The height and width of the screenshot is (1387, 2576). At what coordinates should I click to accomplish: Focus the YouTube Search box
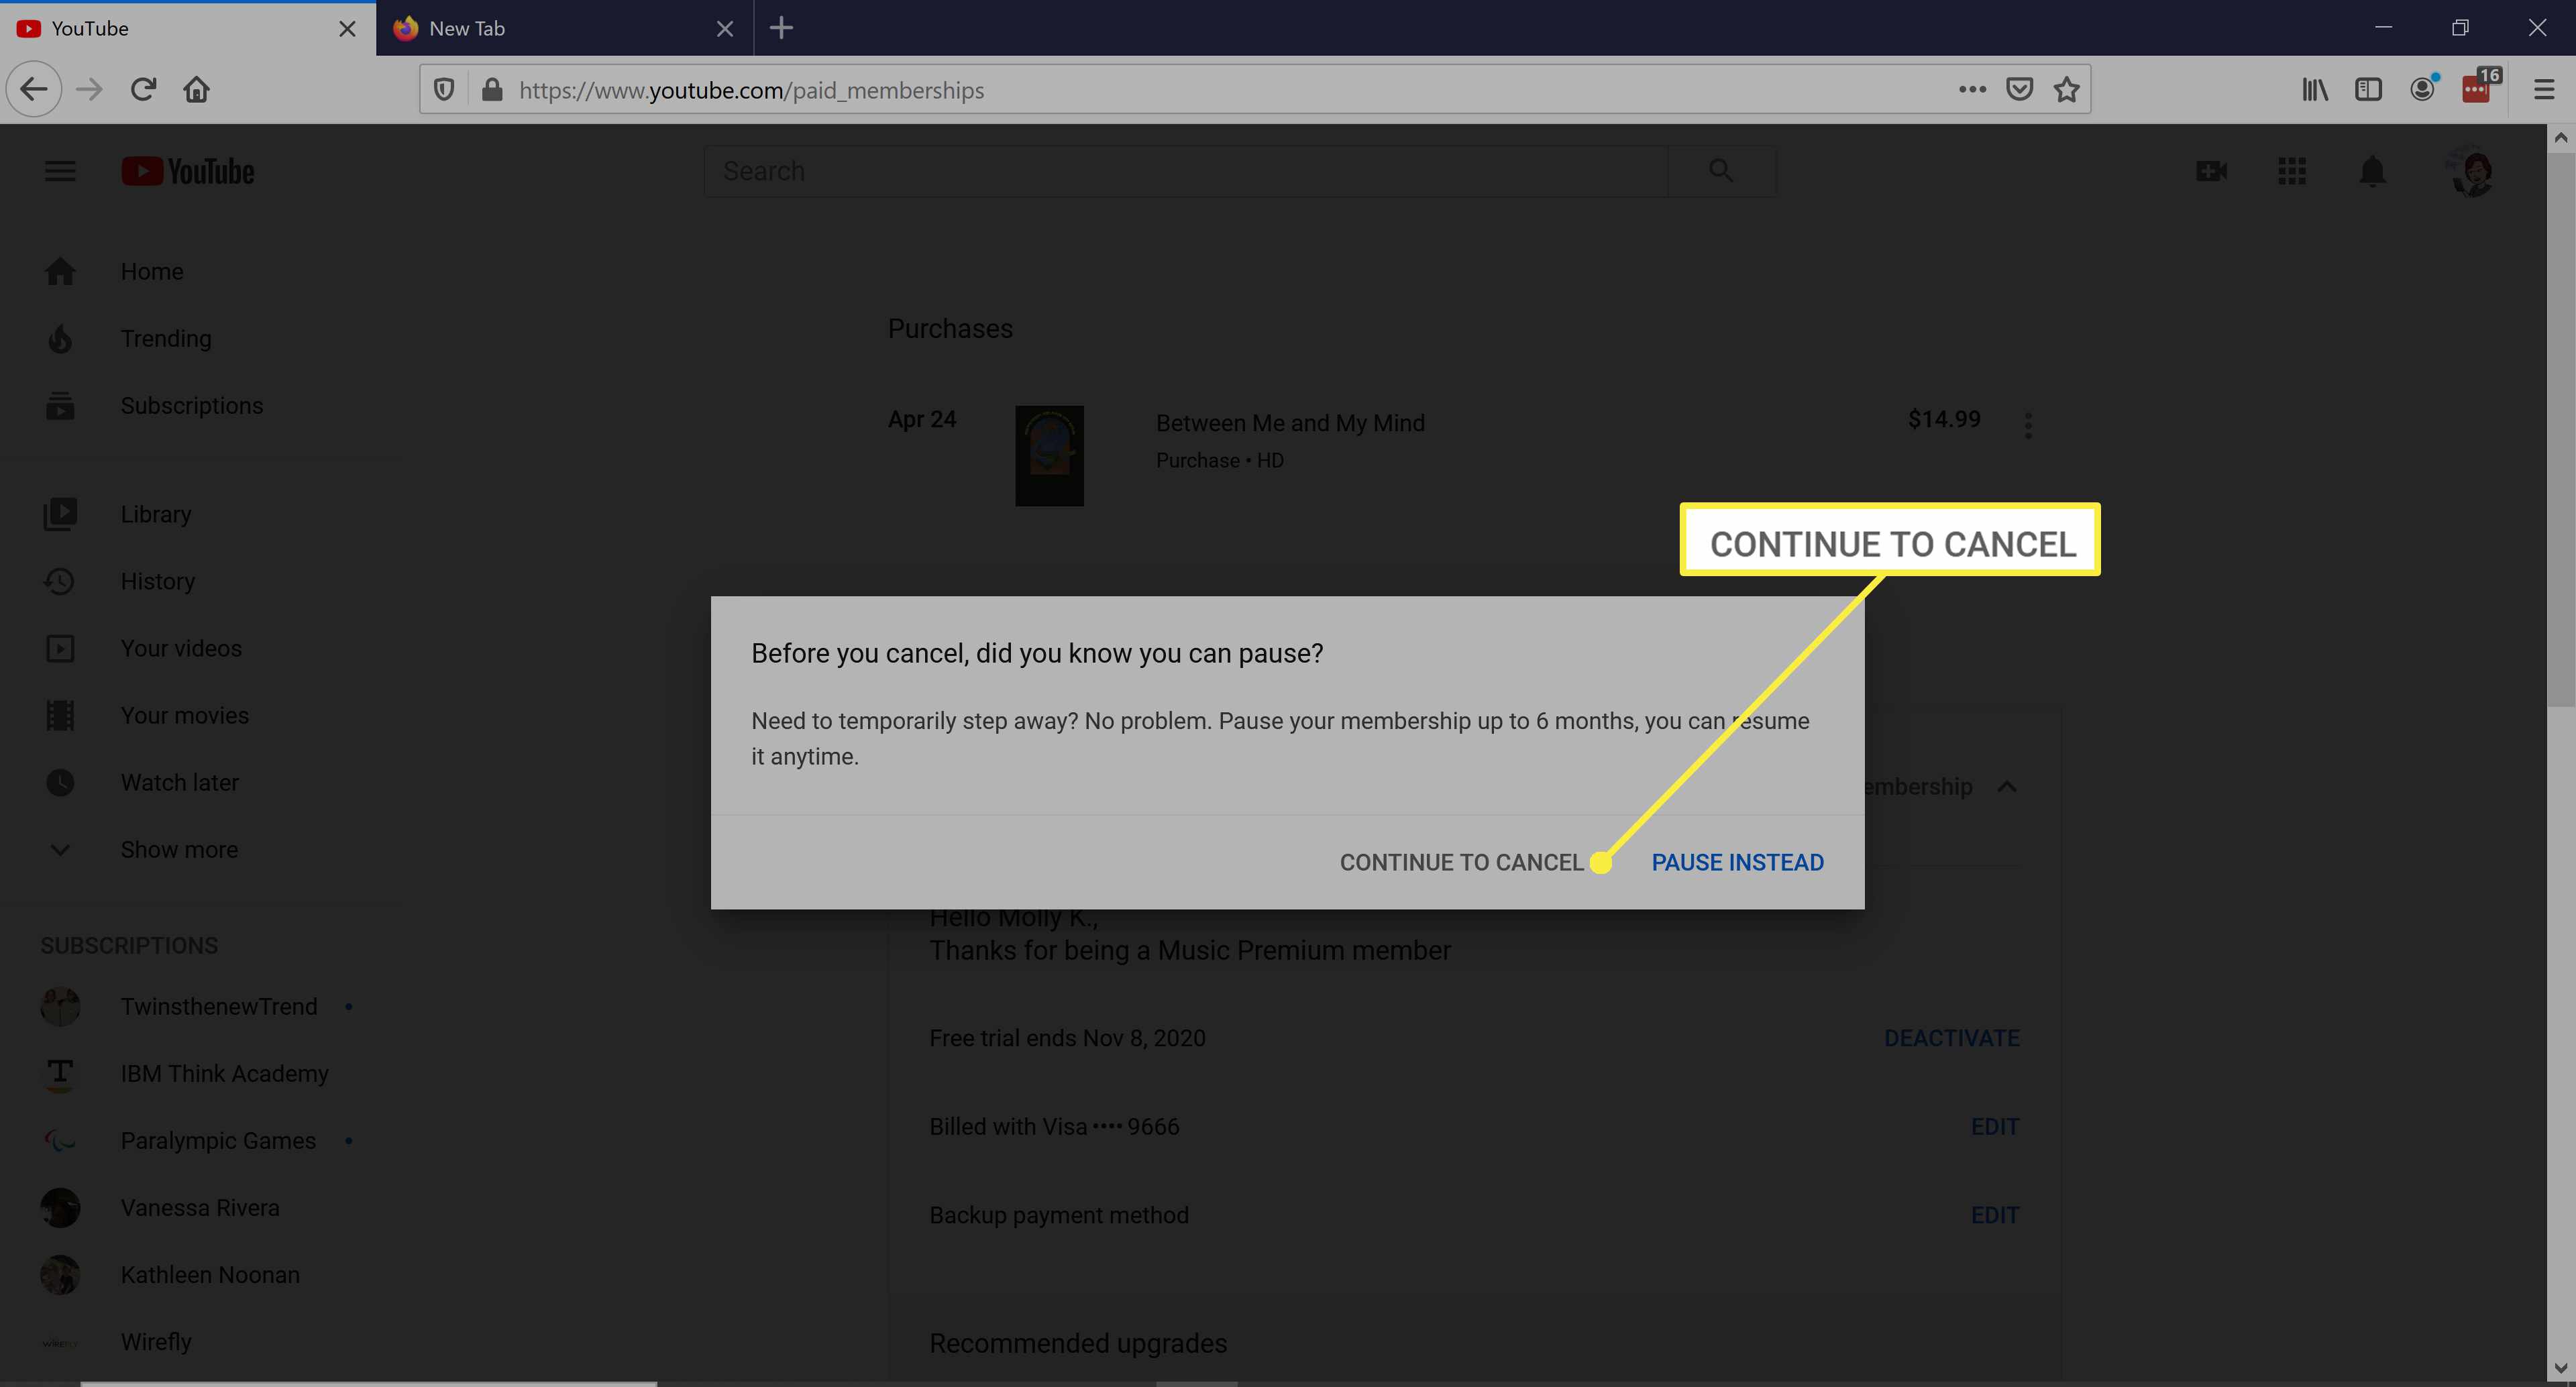pos(1186,171)
